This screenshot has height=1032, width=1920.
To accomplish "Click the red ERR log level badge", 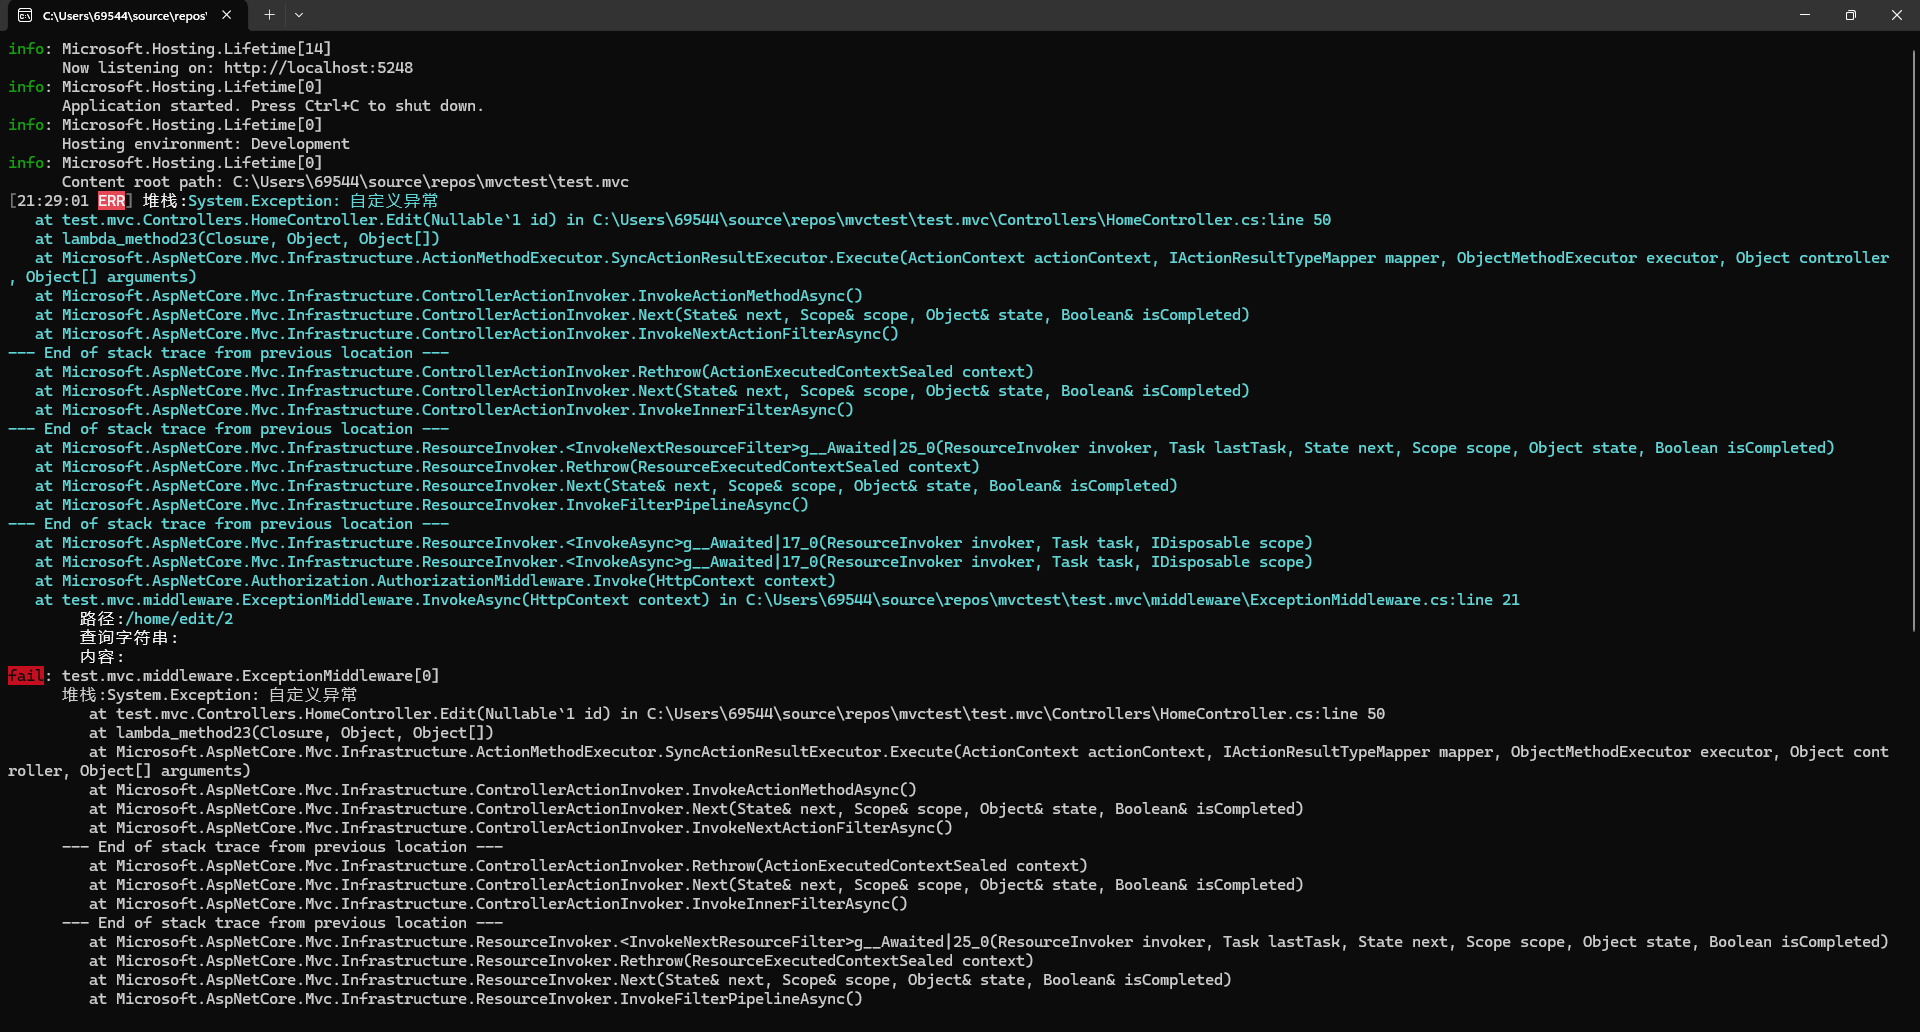I will point(111,201).
